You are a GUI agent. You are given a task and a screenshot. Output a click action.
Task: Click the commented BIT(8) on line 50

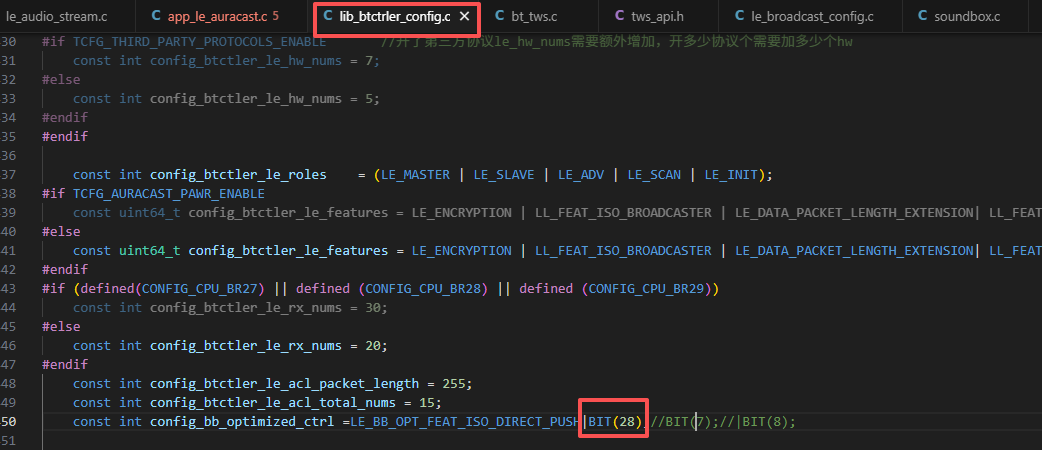[765, 421]
